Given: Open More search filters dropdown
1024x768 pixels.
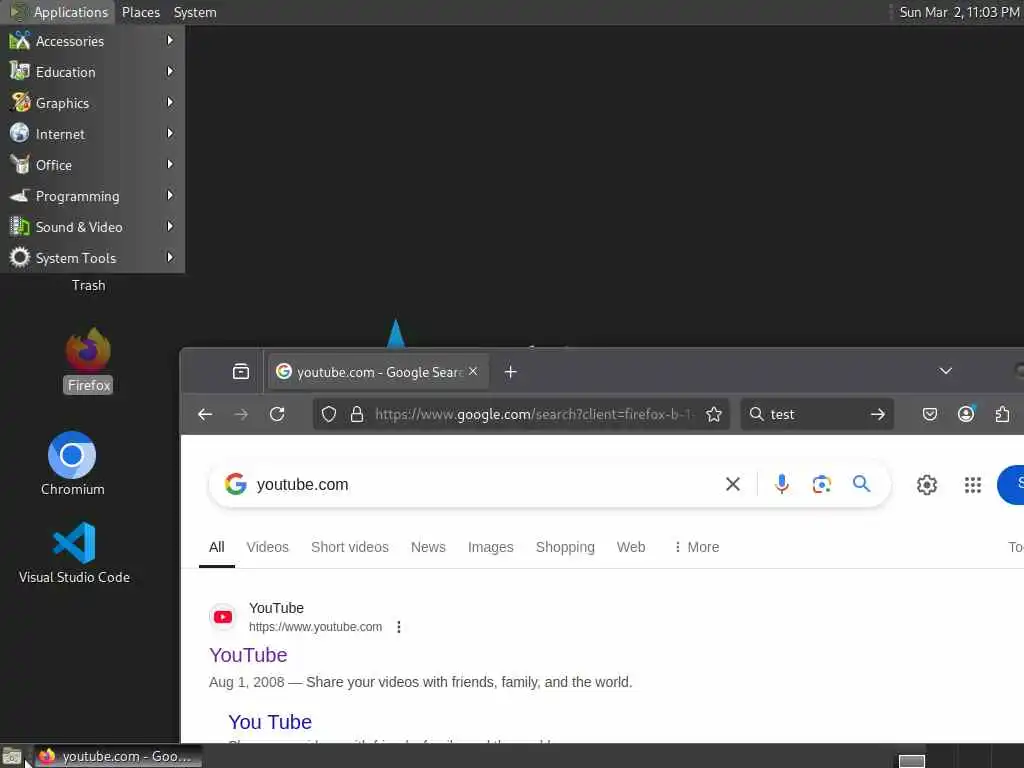Looking at the screenshot, I should click(x=696, y=547).
